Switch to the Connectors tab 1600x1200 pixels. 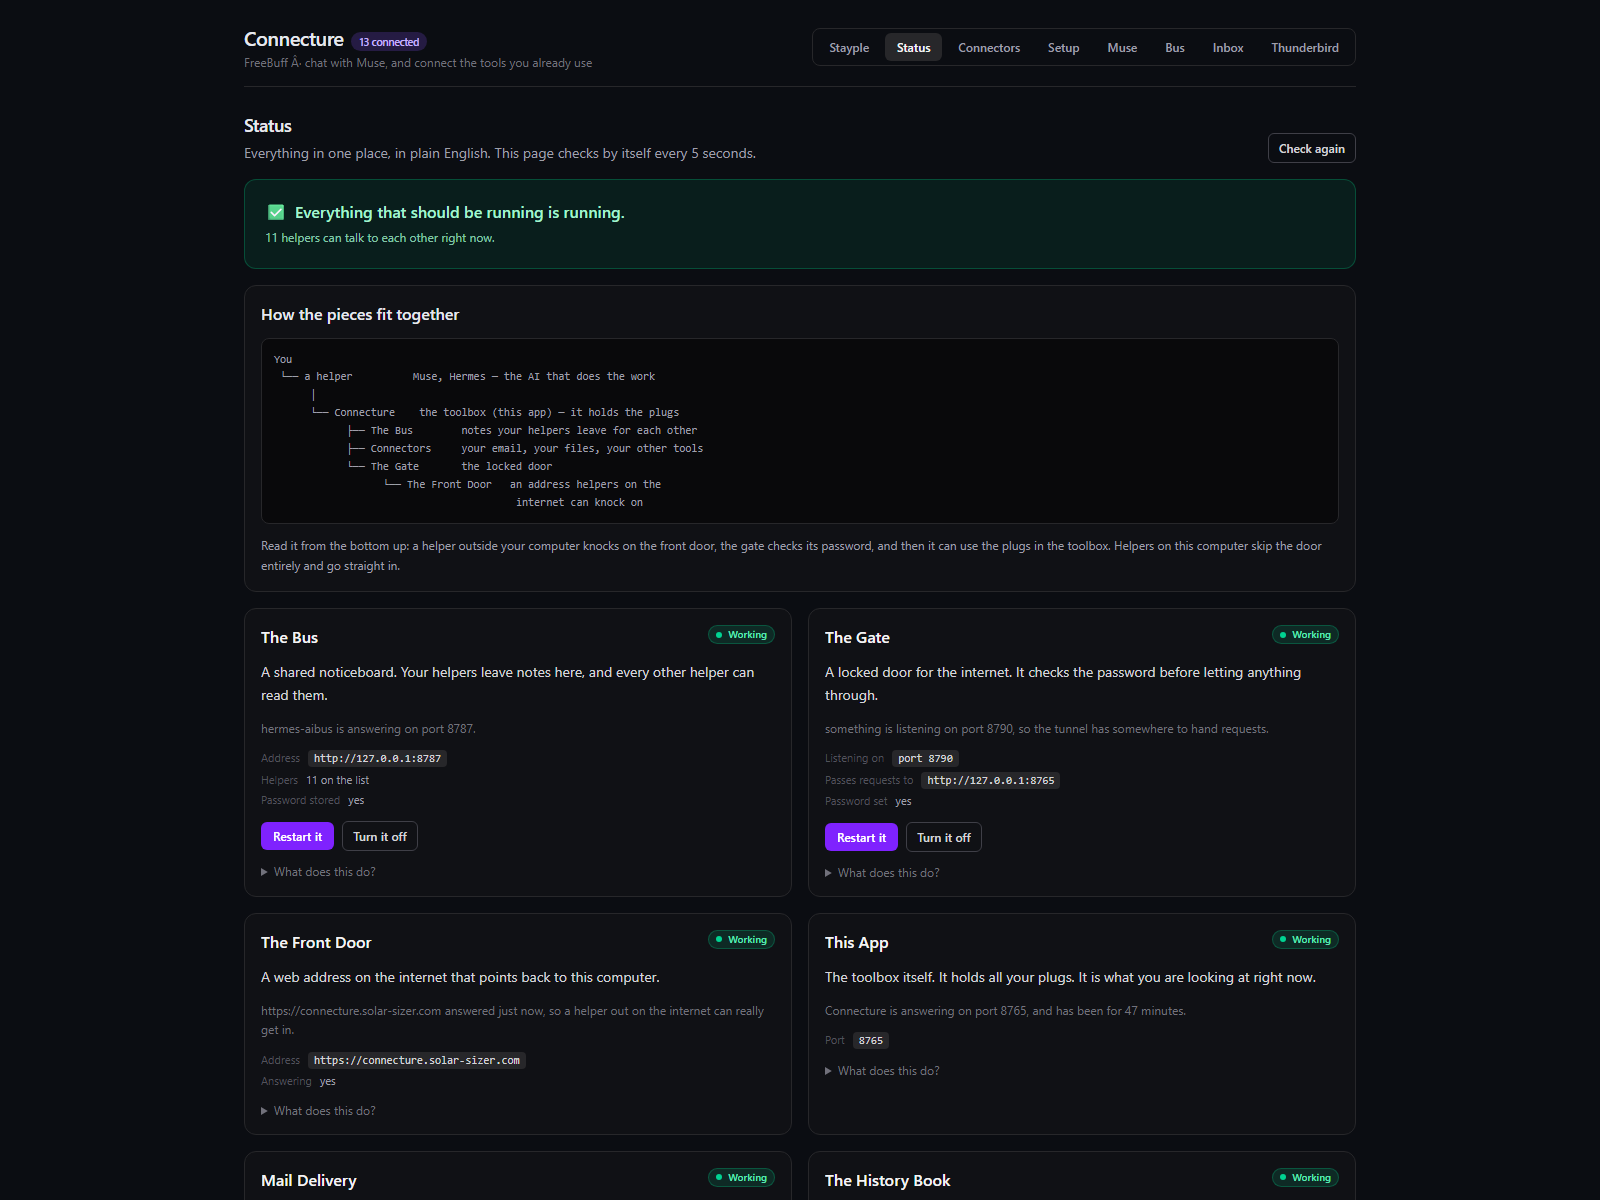tap(989, 48)
